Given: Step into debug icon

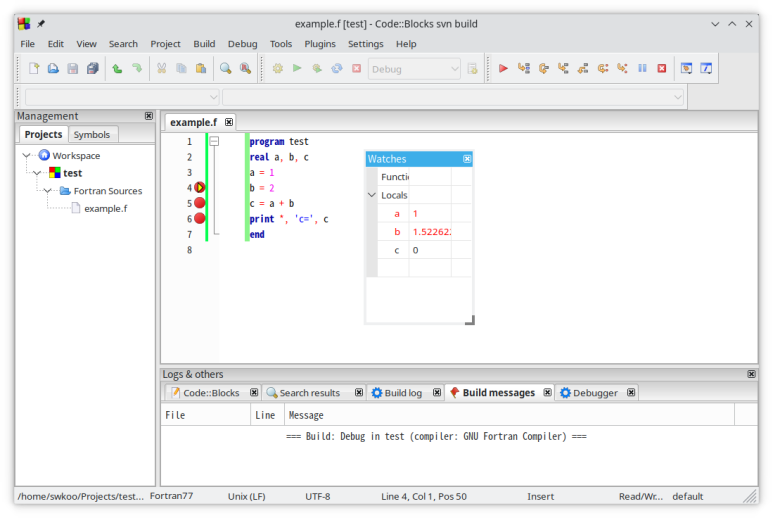Looking at the screenshot, I should click(563, 69).
